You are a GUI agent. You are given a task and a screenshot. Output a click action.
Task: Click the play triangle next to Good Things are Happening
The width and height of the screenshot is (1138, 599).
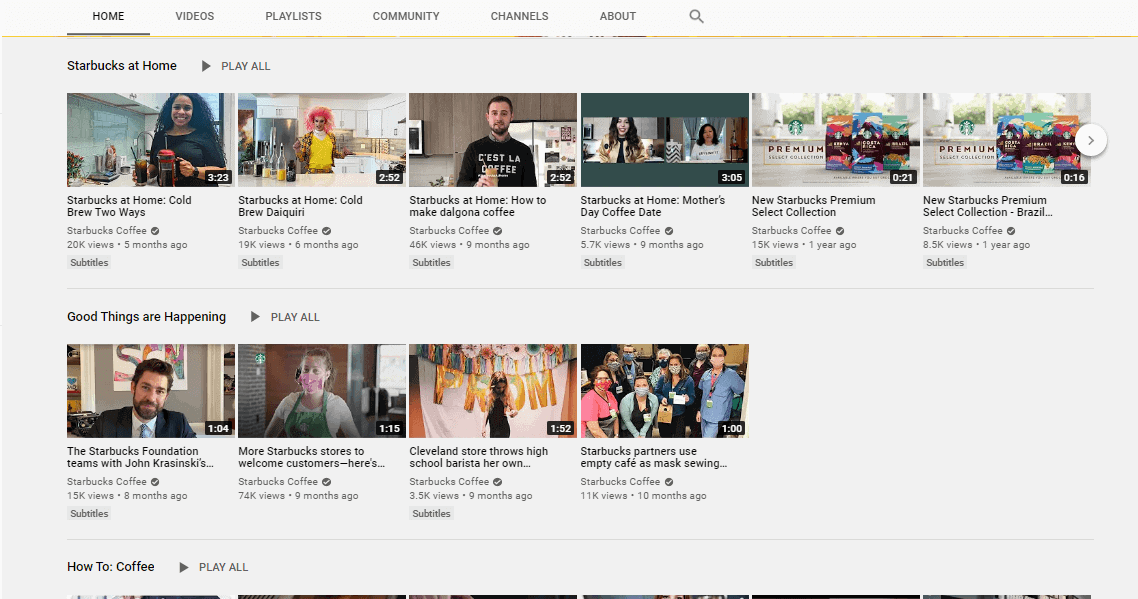pos(255,316)
